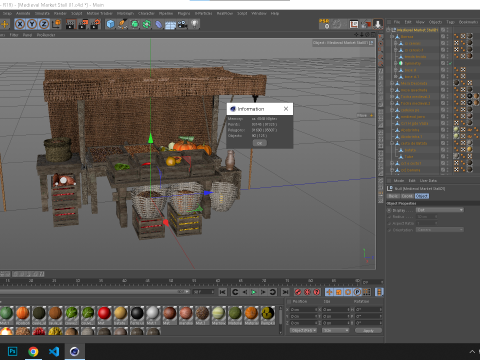Switch the coordinate system icon
This screenshot has width=480, height=360.
tap(56, 24)
